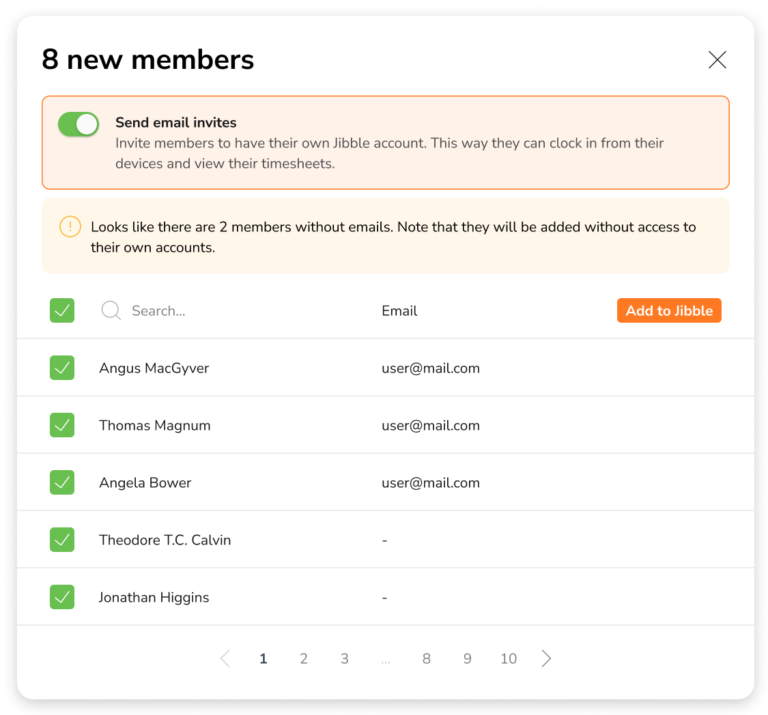768x715 pixels.
Task: Deselect Theodore T.C. Calvin checkbox
Action: click(62, 540)
